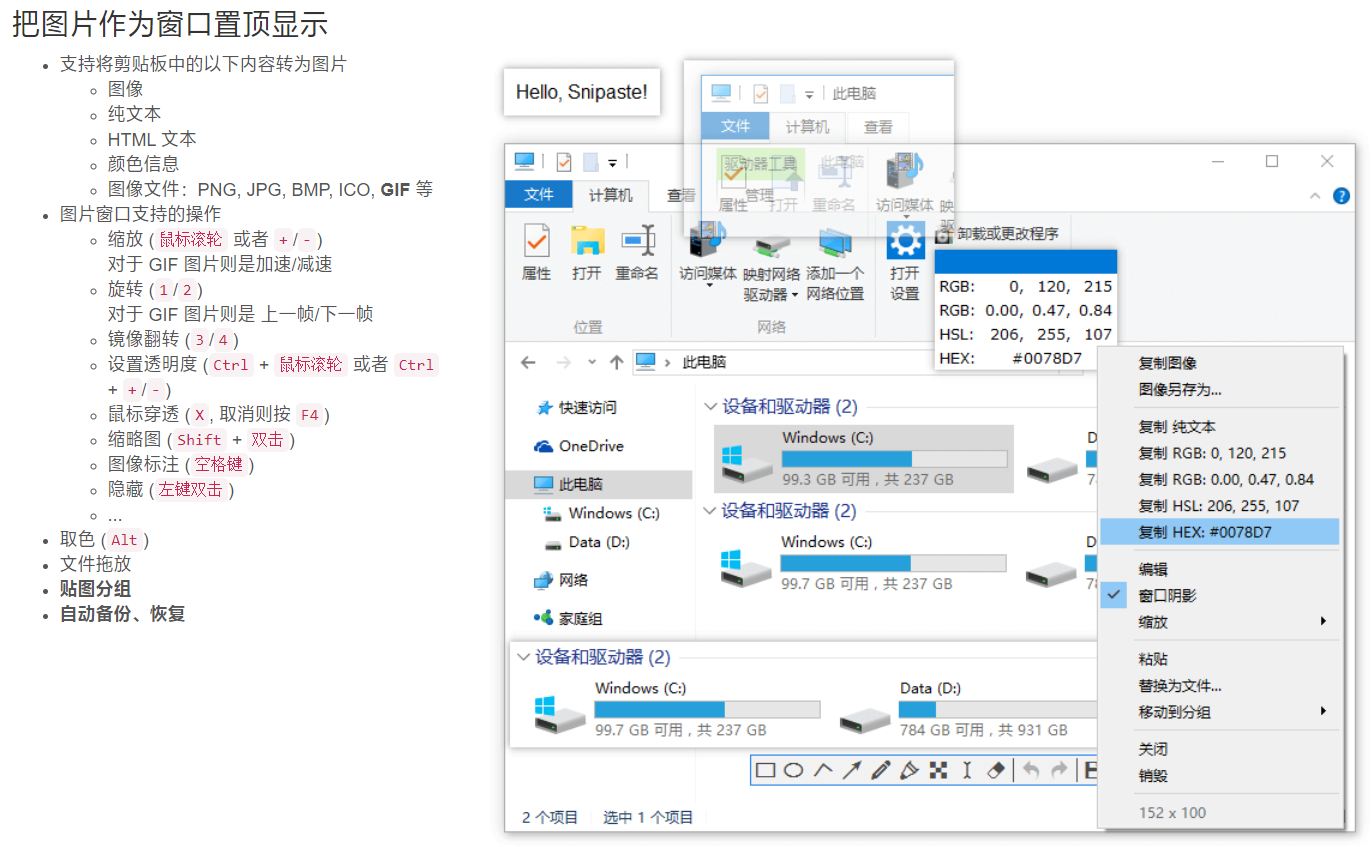Screen dimensions: 1372x847
Task: Pick the arrow annotation tool
Action: pos(852,770)
